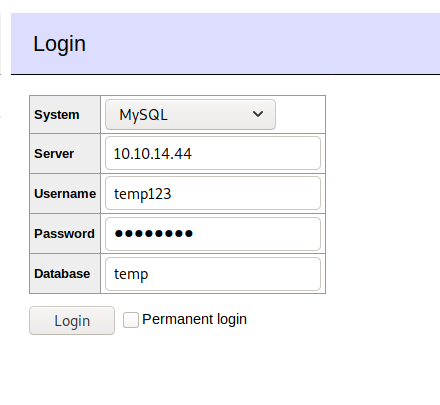The width and height of the screenshot is (440, 405).
Task: Click the password dots in the Password box
Action: pyautogui.click(x=154, y=233)
